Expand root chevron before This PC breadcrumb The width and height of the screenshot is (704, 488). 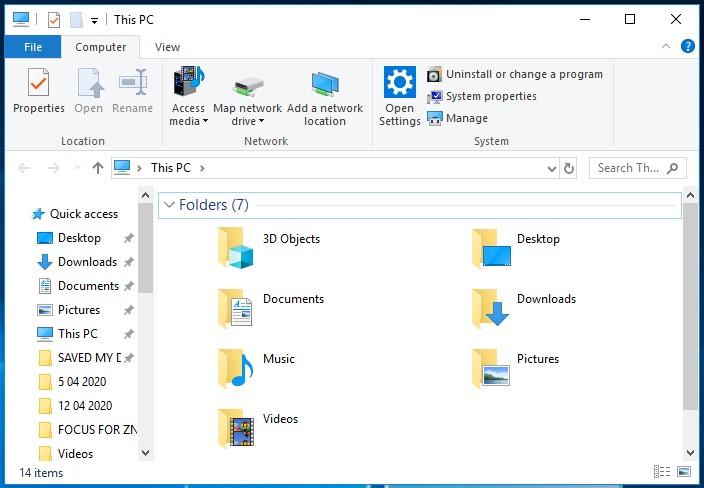click(139, 168)
